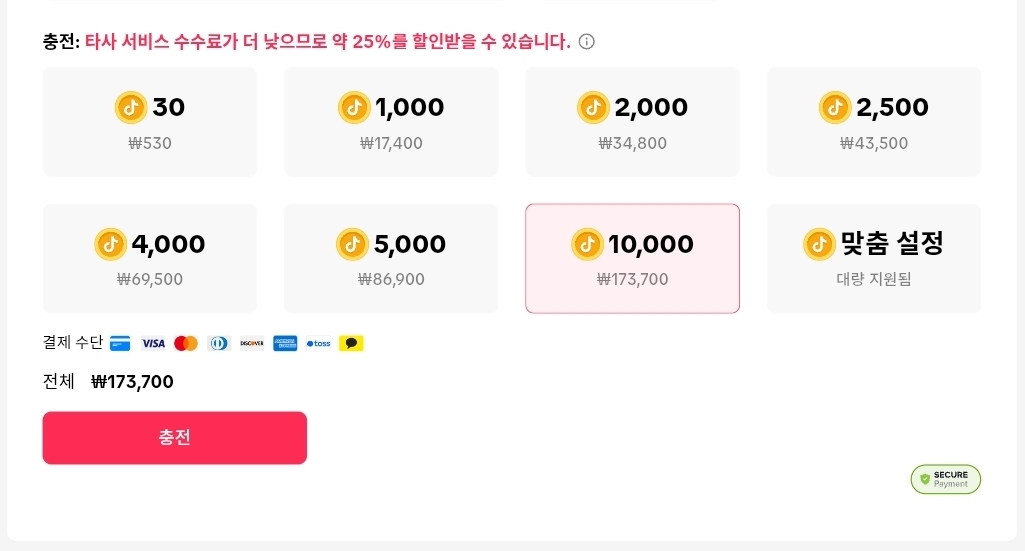
Task: Choose the 5,000 coins option
Action: coord(391,258)
